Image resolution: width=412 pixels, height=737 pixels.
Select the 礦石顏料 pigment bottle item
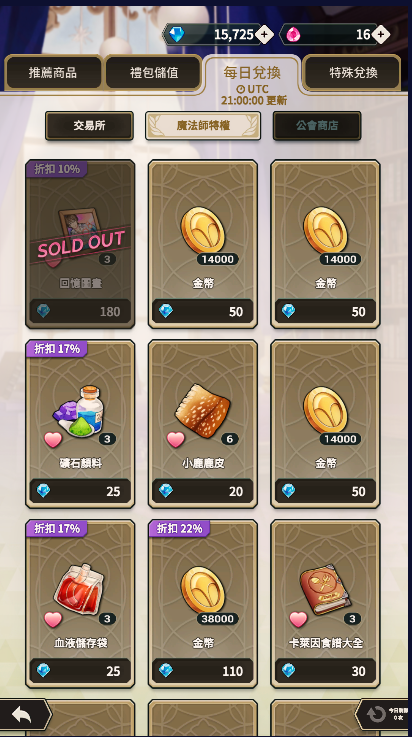tap(80, 412)
